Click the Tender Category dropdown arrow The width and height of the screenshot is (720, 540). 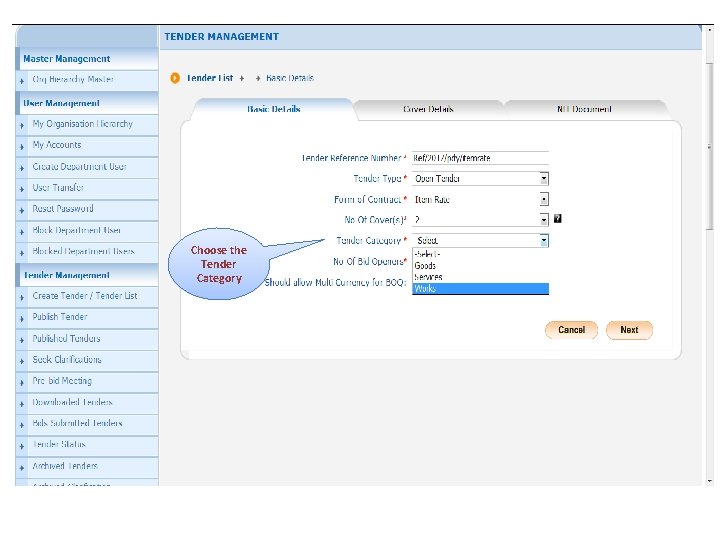pos(544,241)
